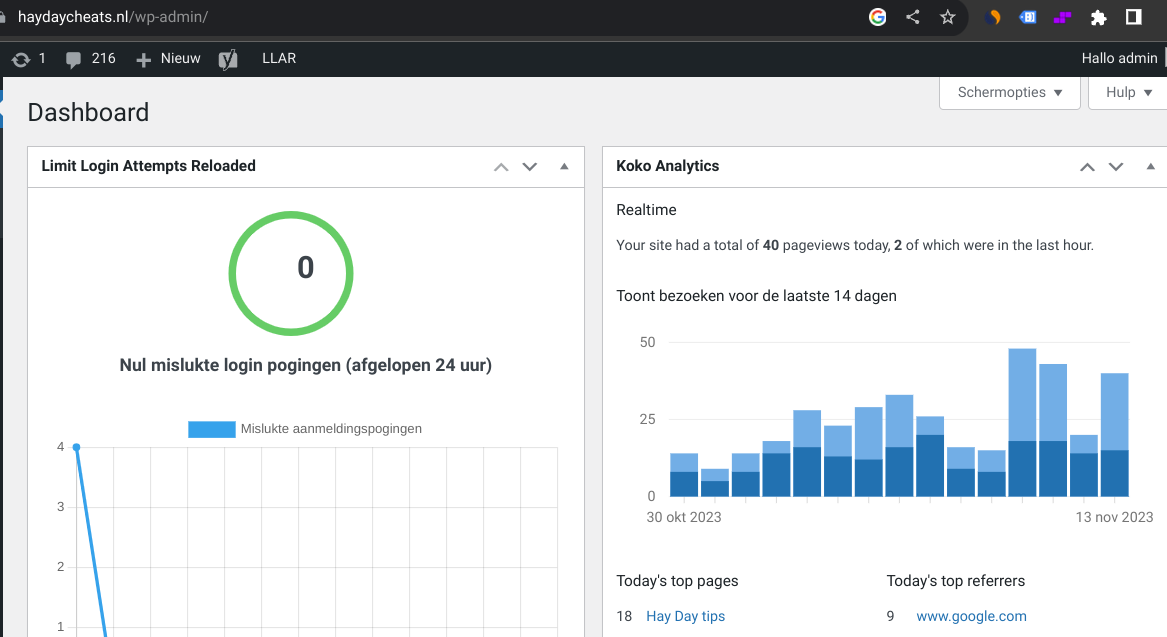This screenshot has height=637, width=1167.
Task: Toggle Mislukte aanmeldingspogingen legend swatch
Action: [211, 429]
